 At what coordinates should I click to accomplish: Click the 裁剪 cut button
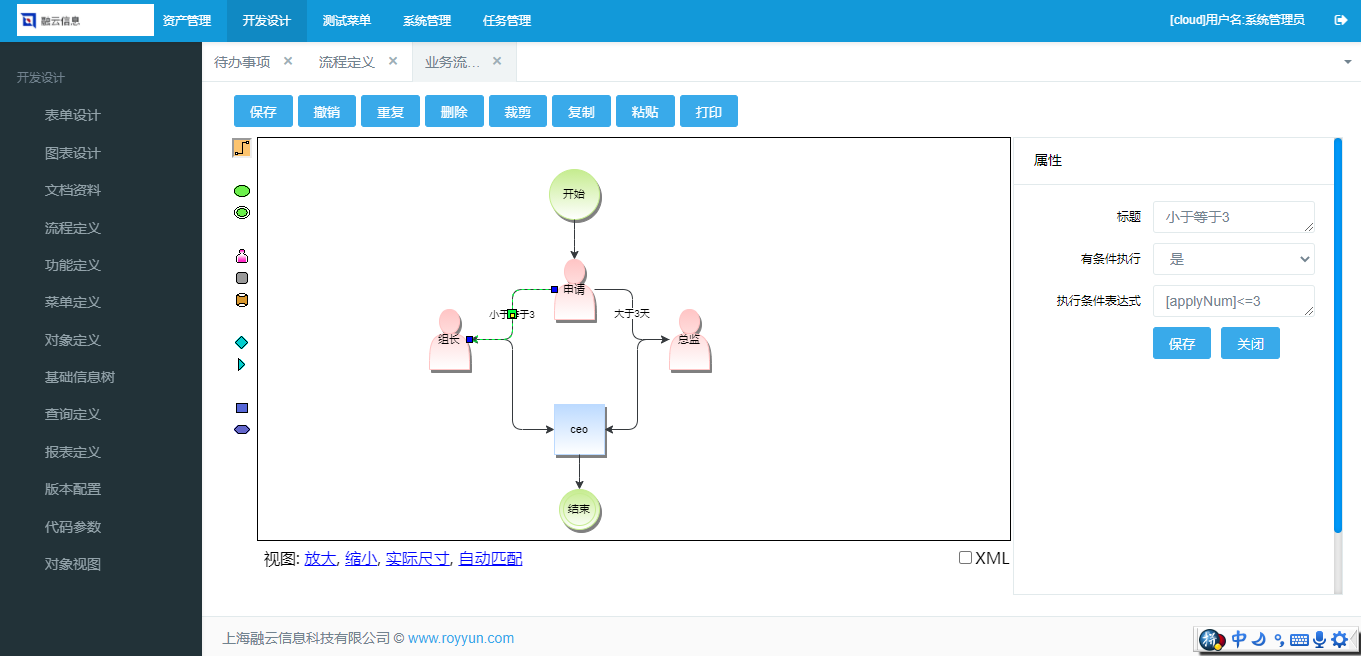pyautogui.click(x=518, y=111)
